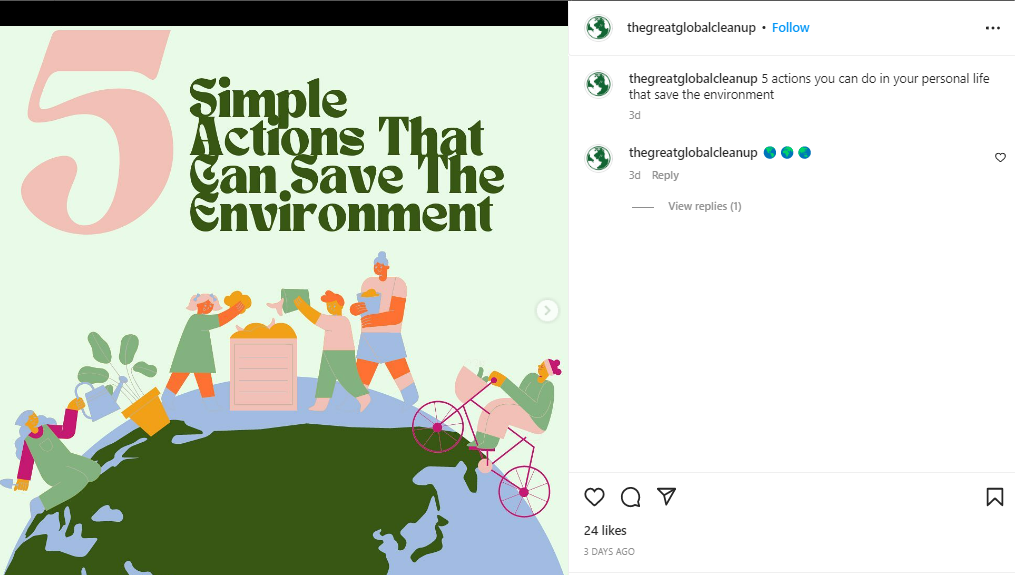Open the 3 DAYS AGO timestamp
This screenshot has width=1015, height=575.
(609, 552)
